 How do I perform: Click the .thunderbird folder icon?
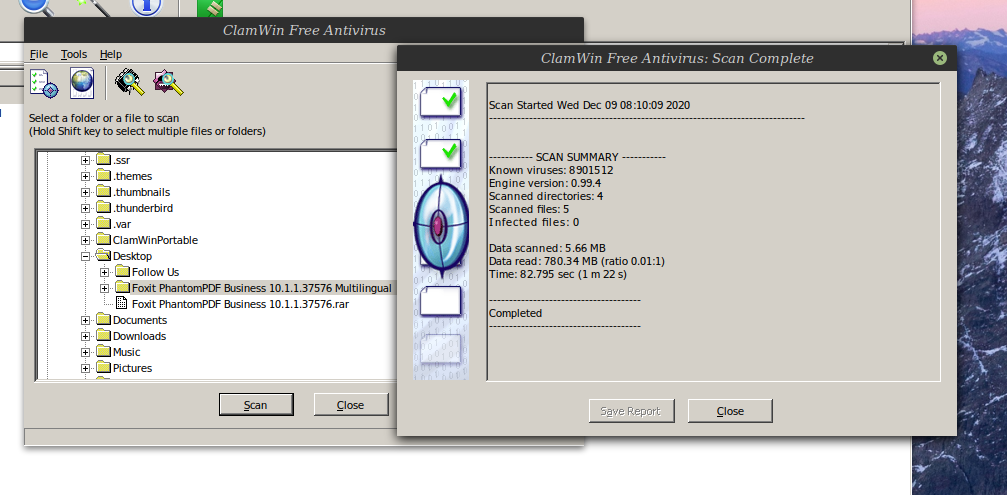point(103,207)
